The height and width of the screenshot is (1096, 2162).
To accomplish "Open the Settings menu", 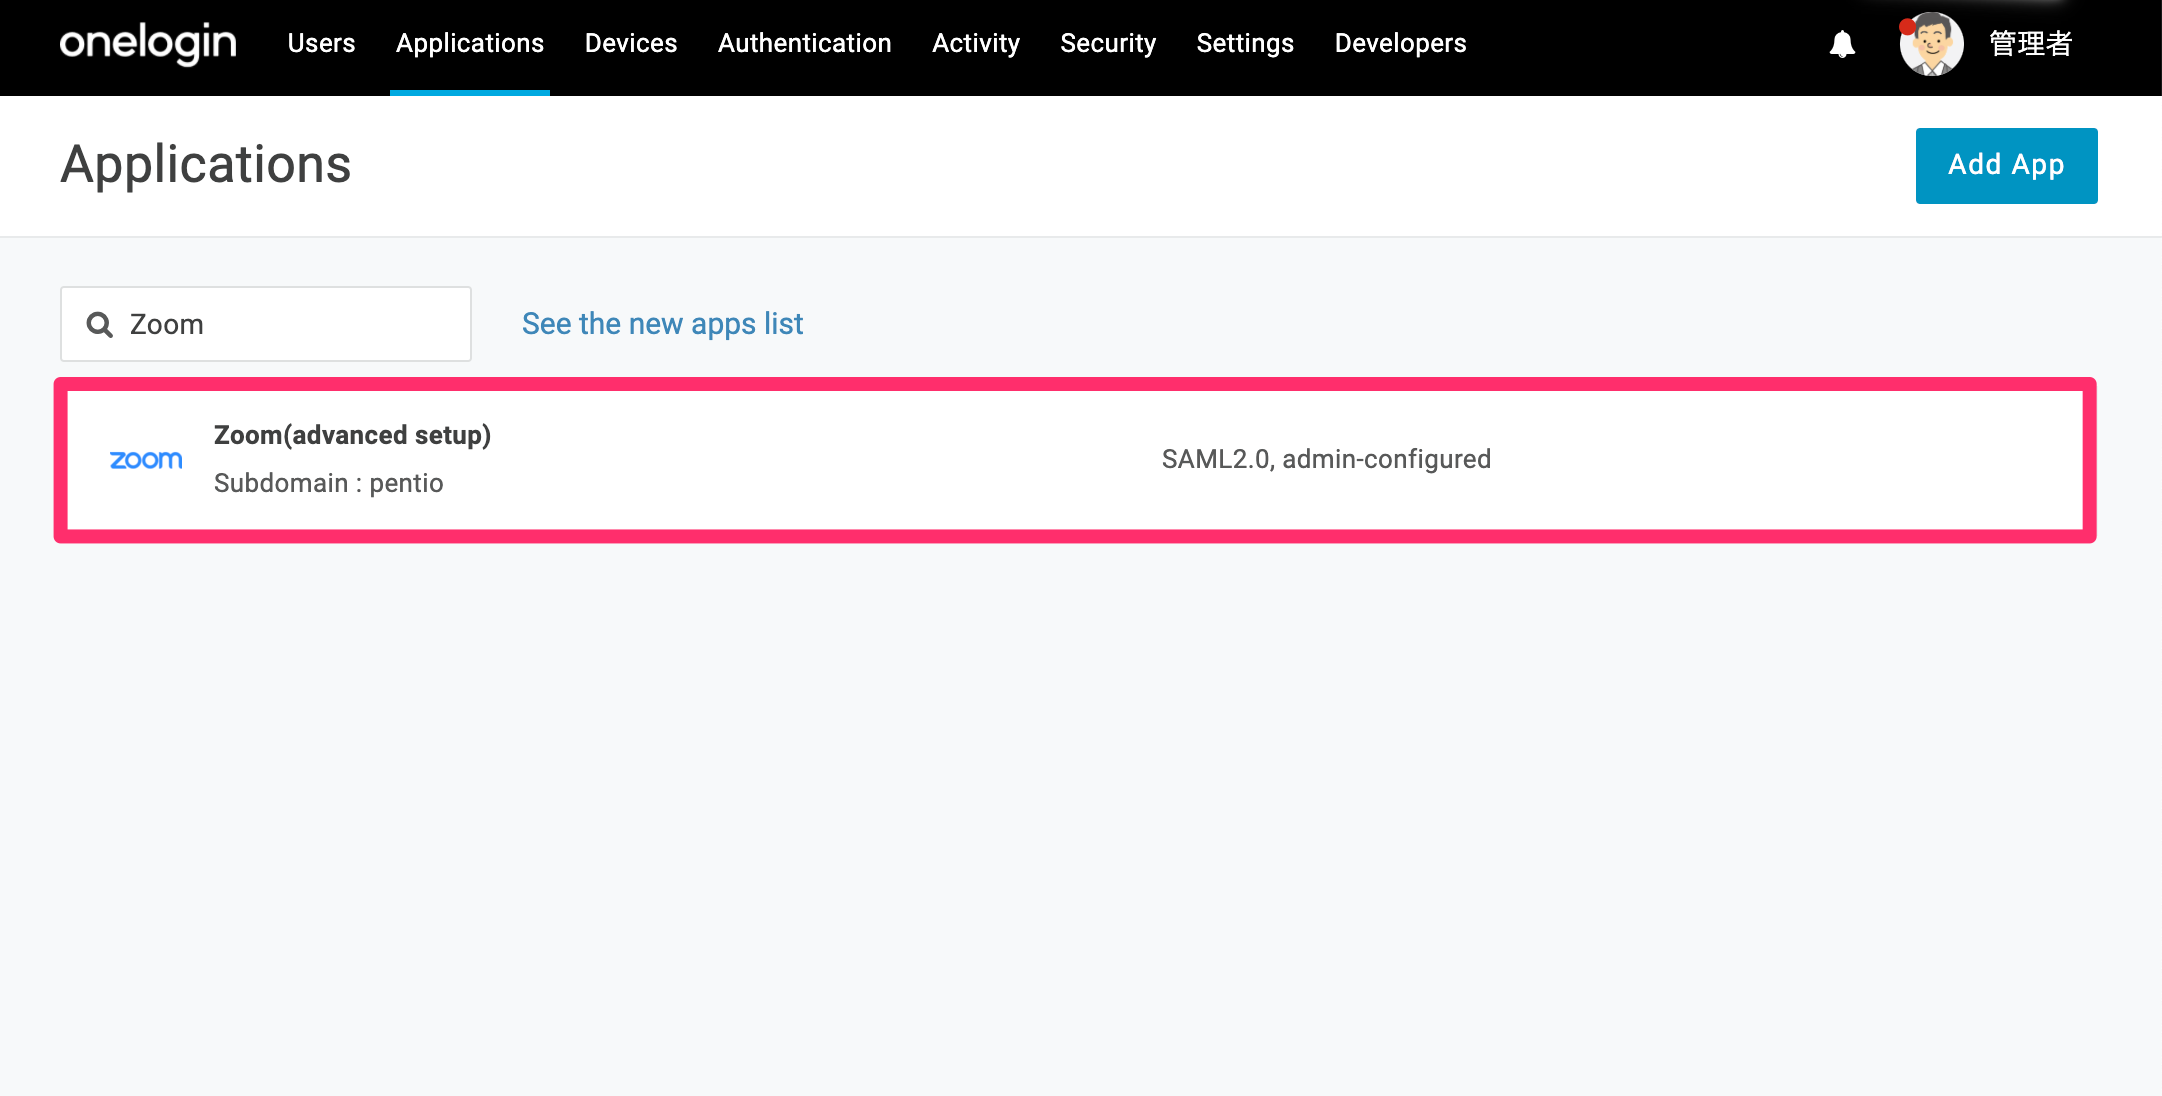I will (1245, 44).
